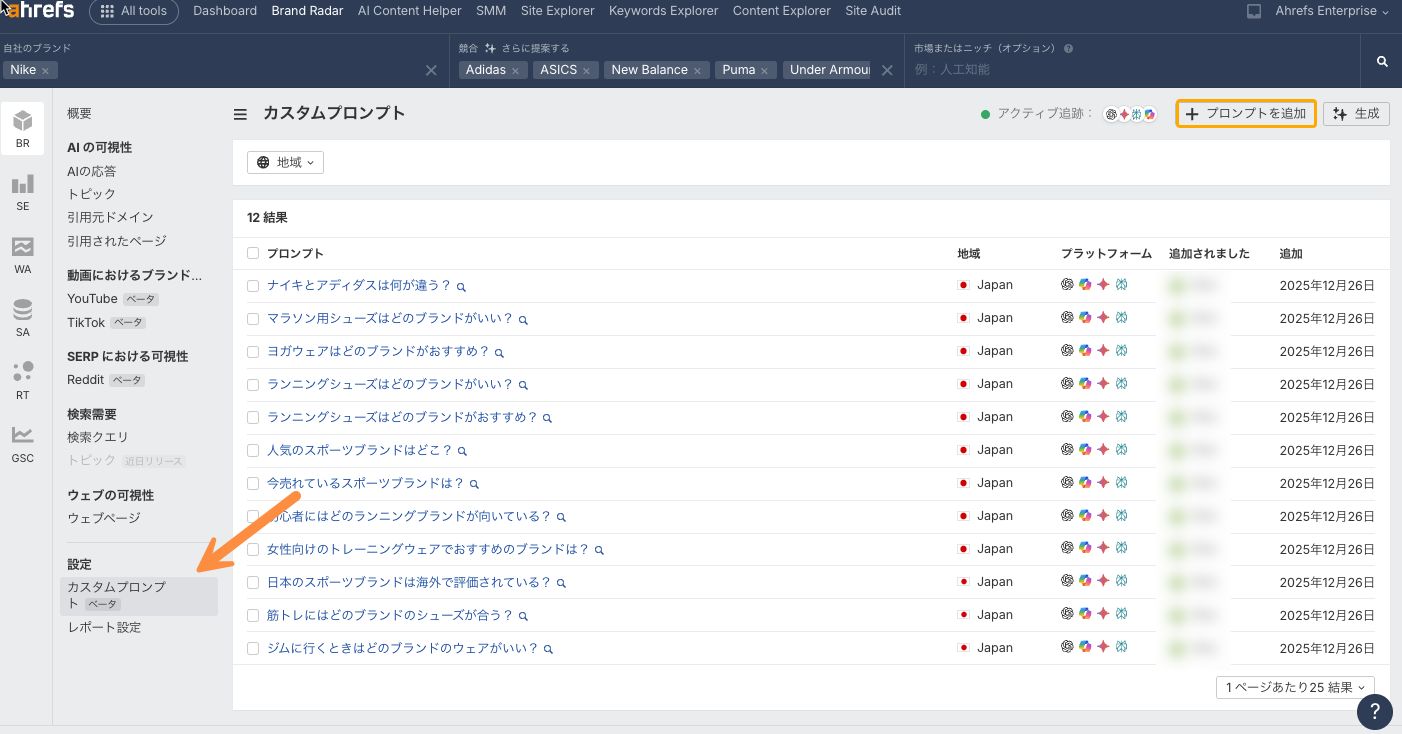
Task: Check the select-all プロンプト header checkbox
Action: click(253, 254)
